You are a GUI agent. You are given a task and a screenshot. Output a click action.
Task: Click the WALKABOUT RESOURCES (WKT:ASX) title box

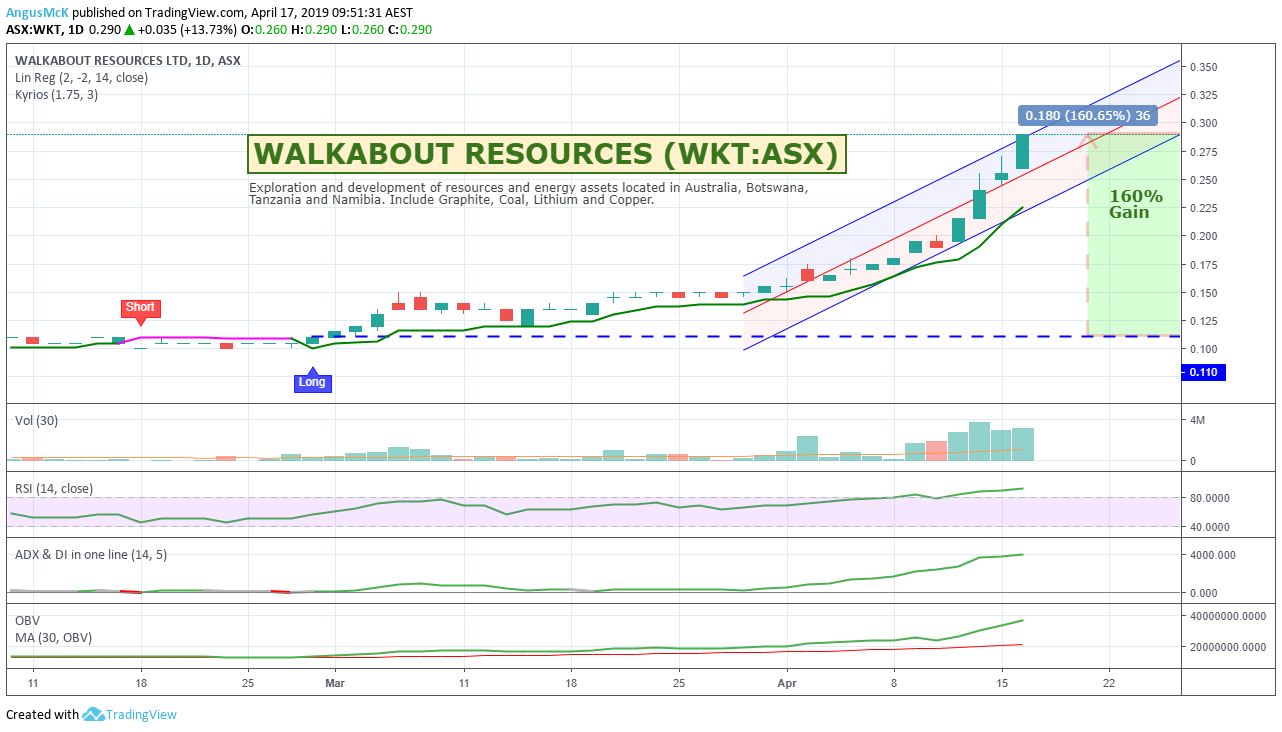pos(547,154)
